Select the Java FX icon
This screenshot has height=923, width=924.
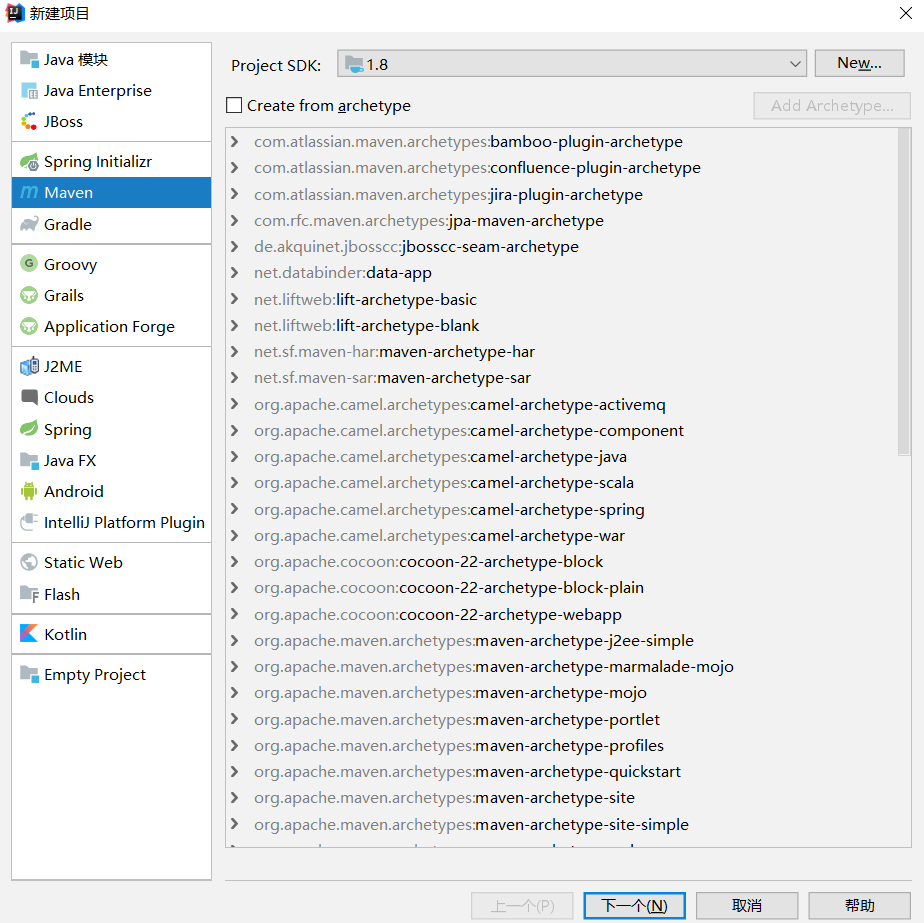[29, 460]
